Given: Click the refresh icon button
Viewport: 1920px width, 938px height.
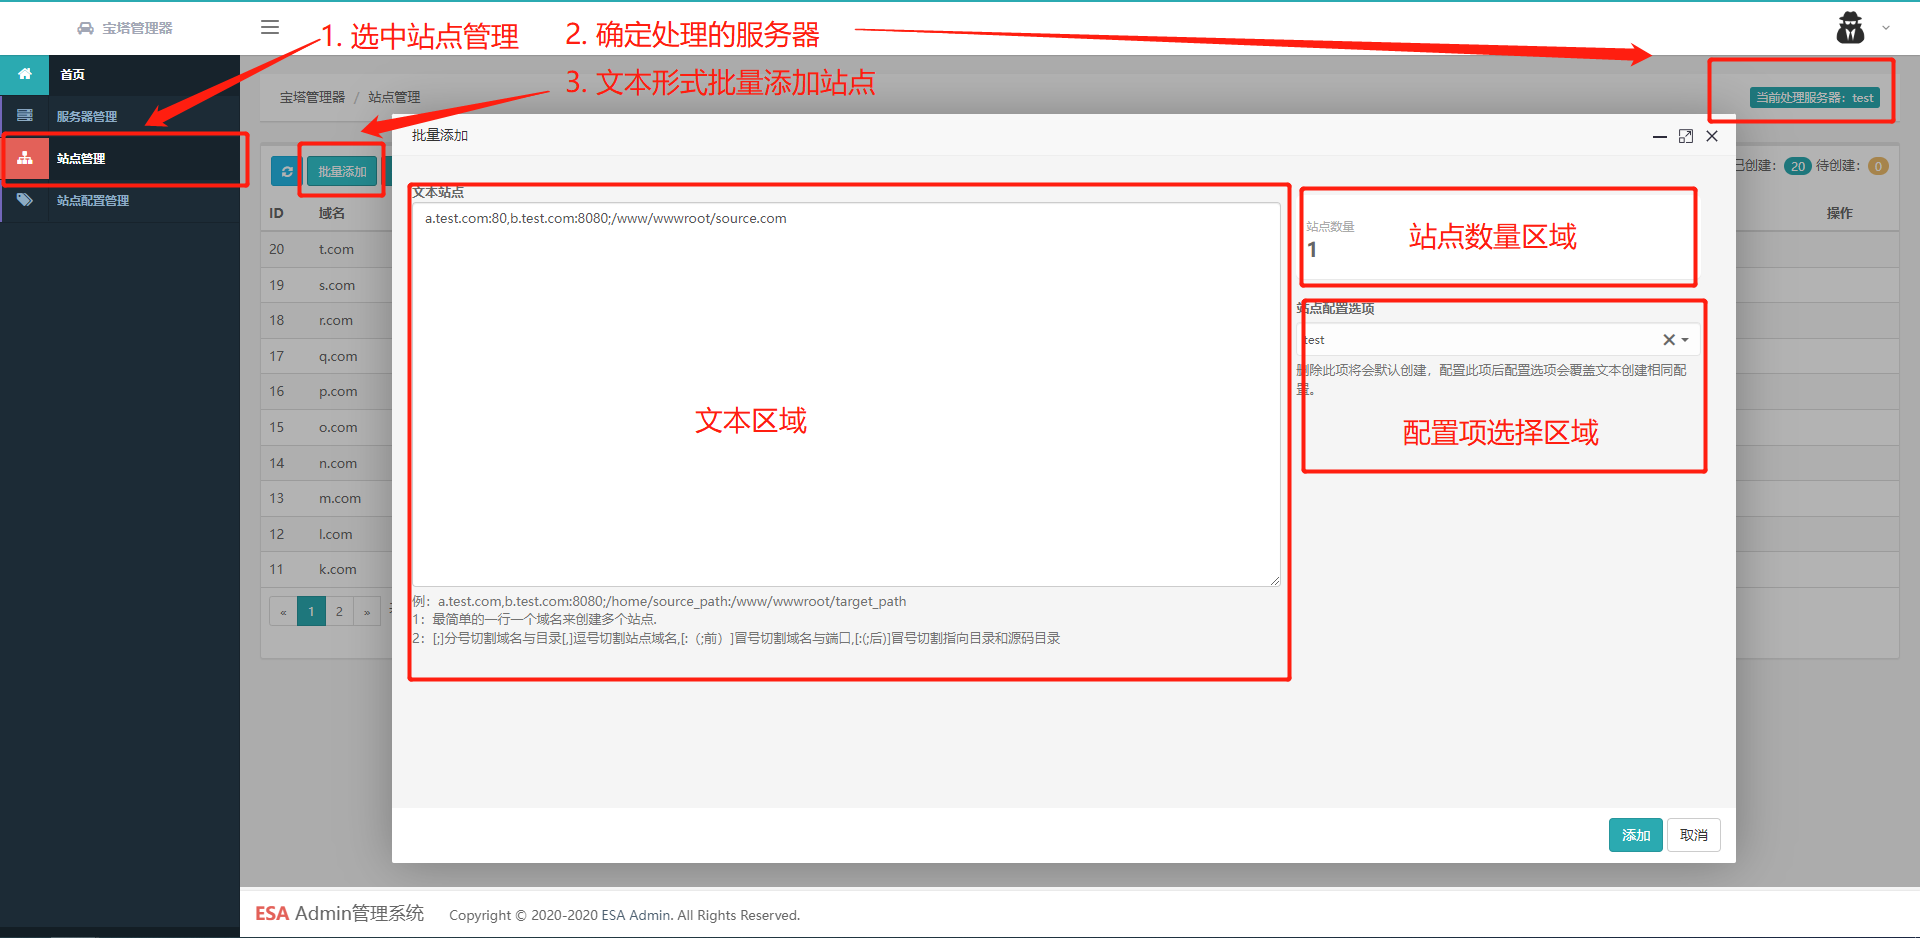Looking at the screenshot, I should coord(287,172).
